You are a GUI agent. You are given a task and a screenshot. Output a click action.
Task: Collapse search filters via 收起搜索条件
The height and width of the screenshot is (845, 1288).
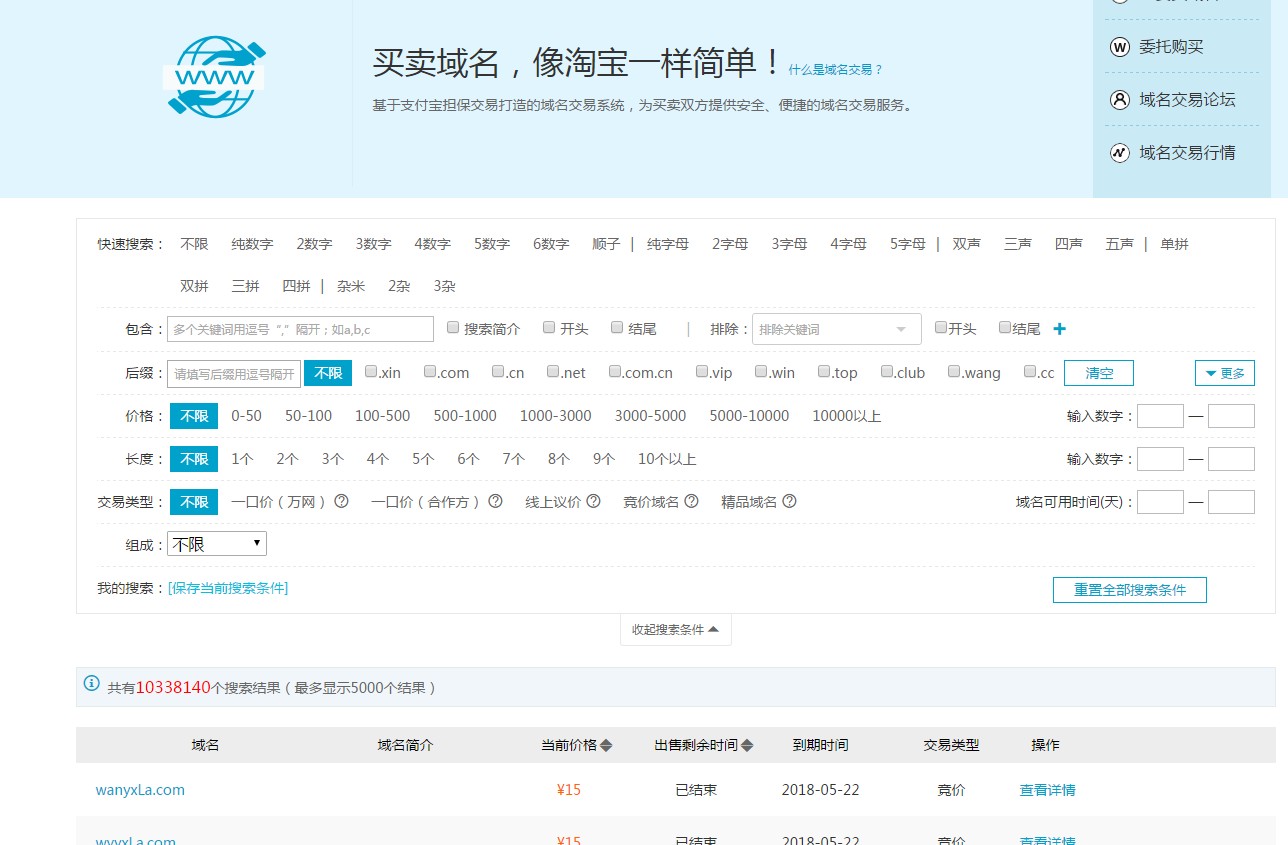click(675, 629)
